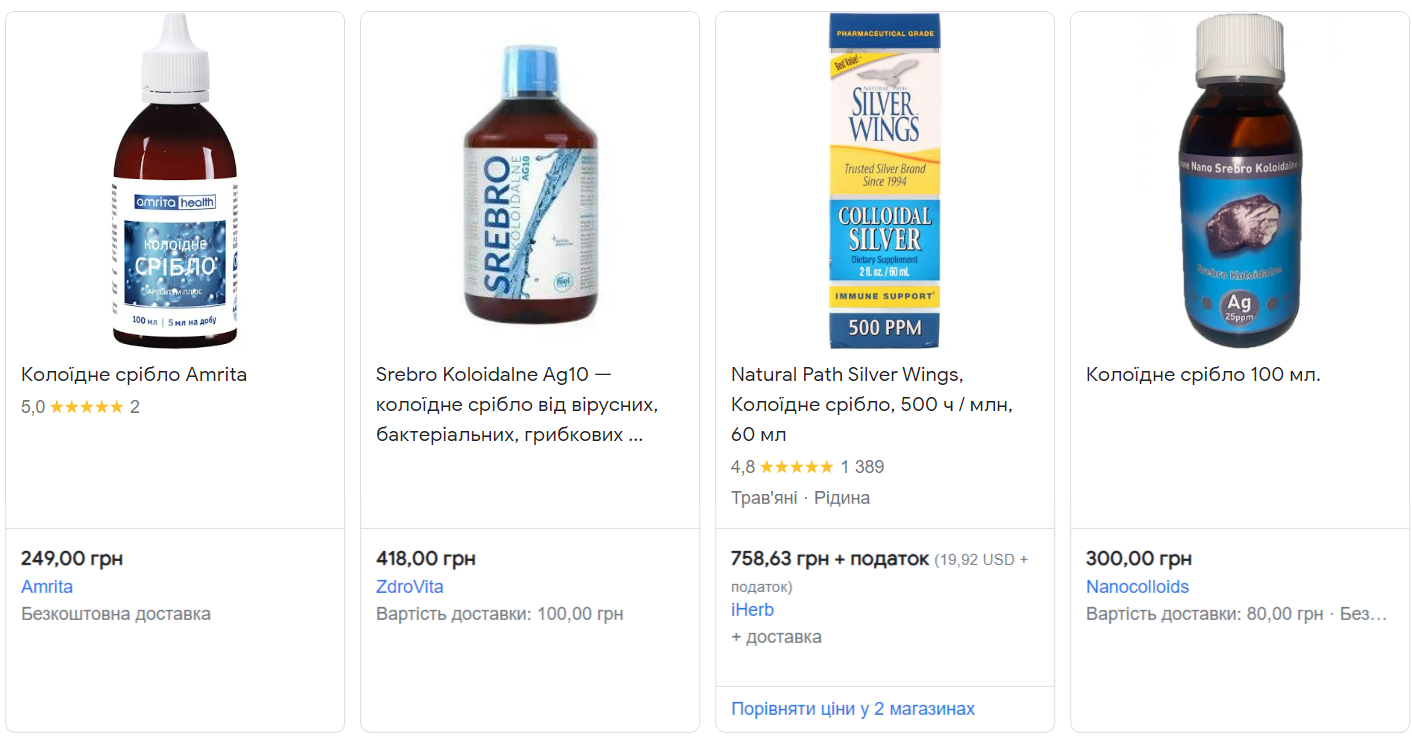This screenshot has width=1412, height=737.
Task: Open the "Колоїдне срібло Amrita" product title
Action: click(134, 375)
